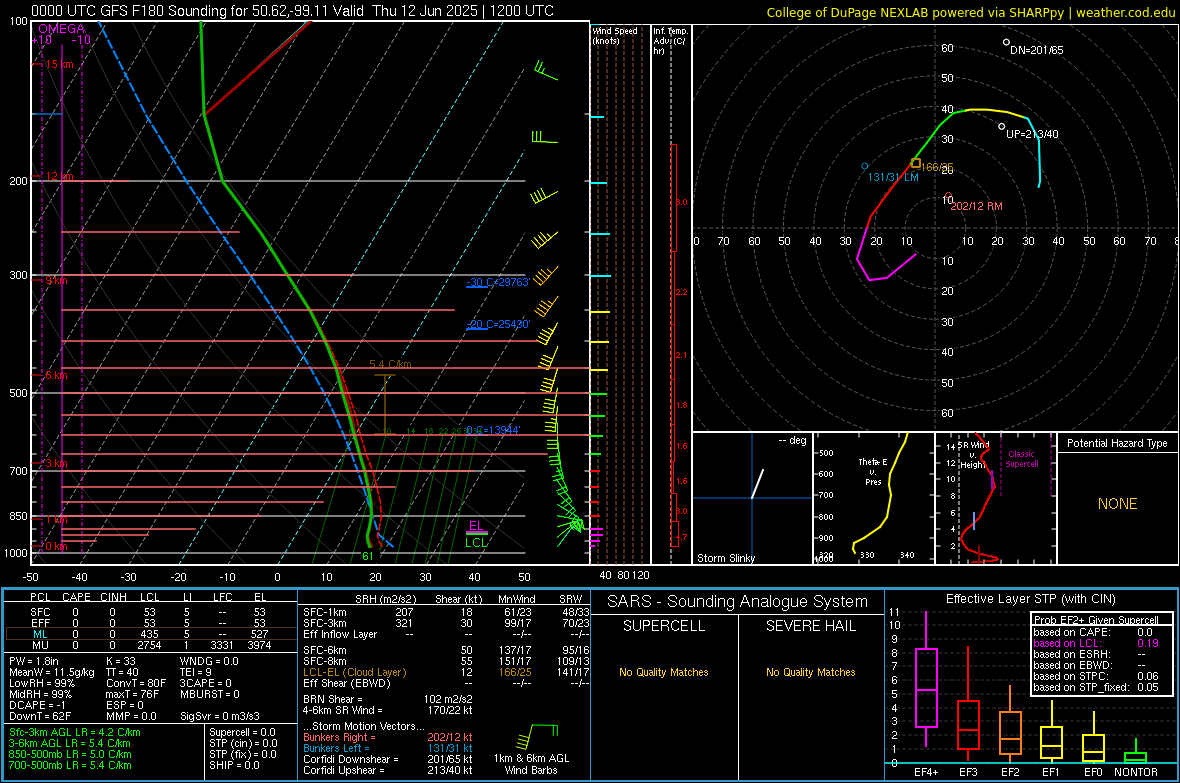Click the Classic Supercell label
Screen dimensions: 1180x783
coord(1022,459)
